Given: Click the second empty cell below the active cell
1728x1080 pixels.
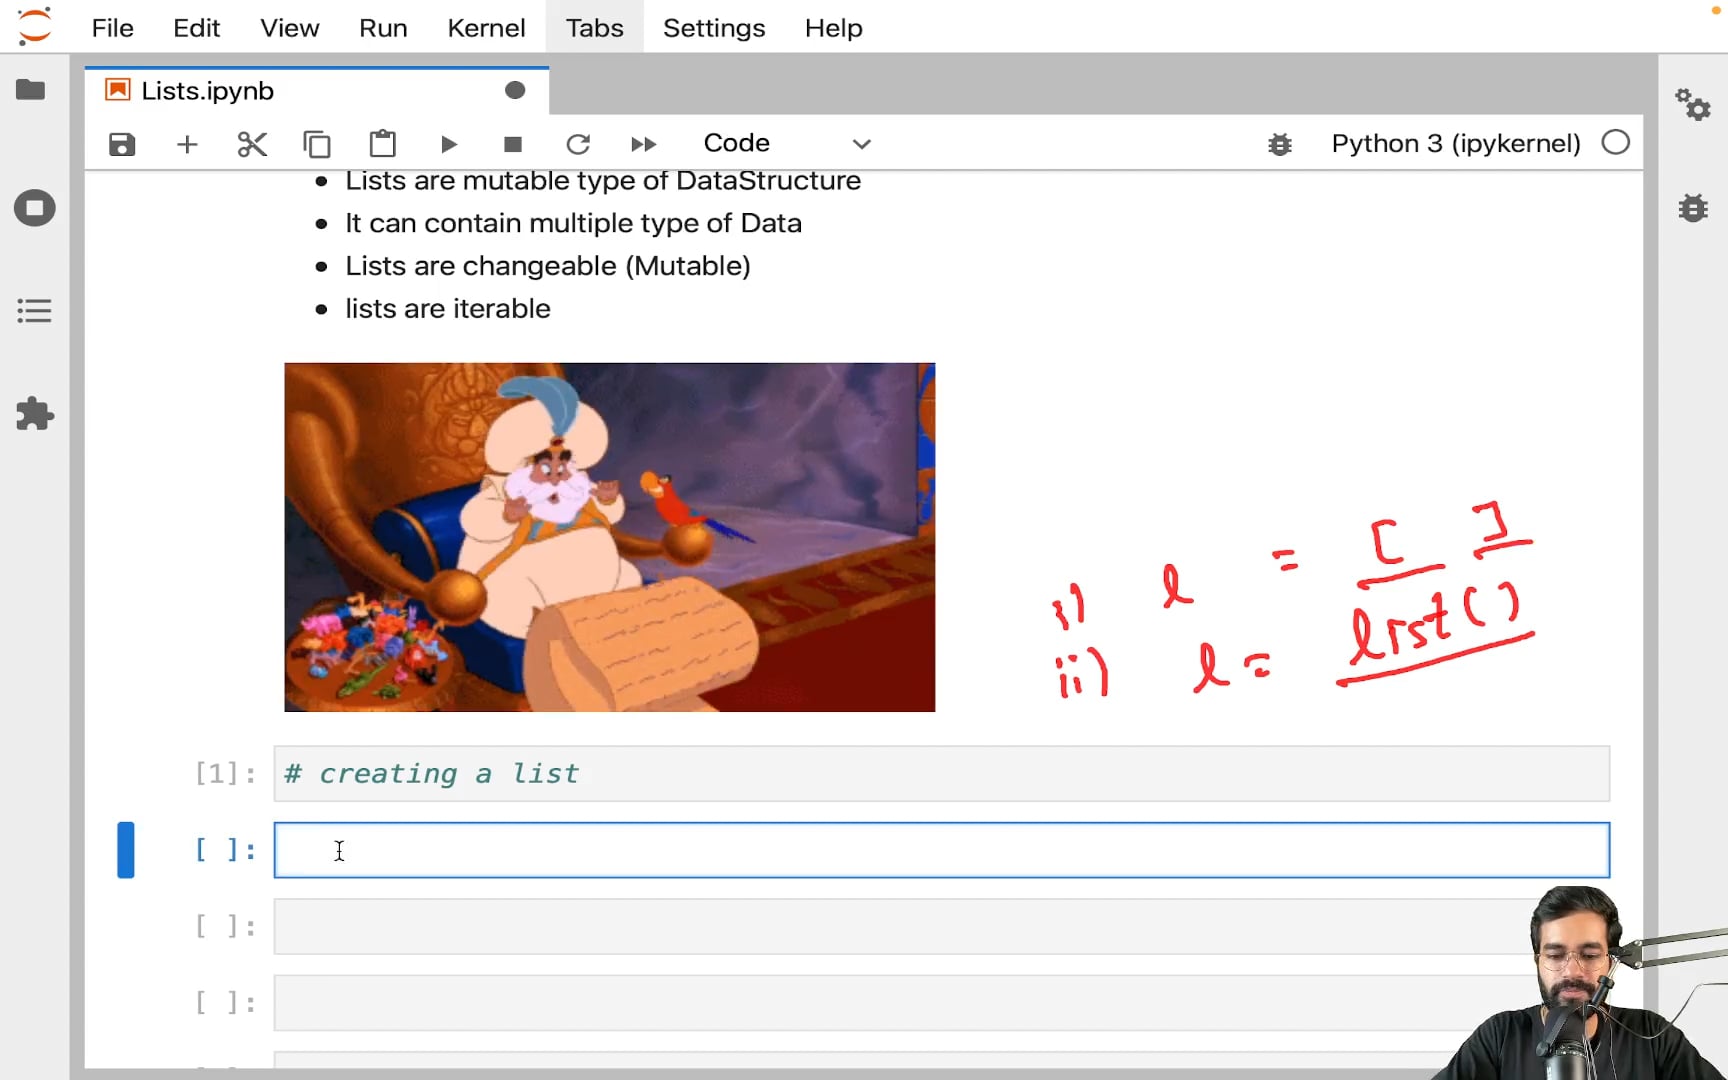Looking at the screenshot, I should point(941,1003).
